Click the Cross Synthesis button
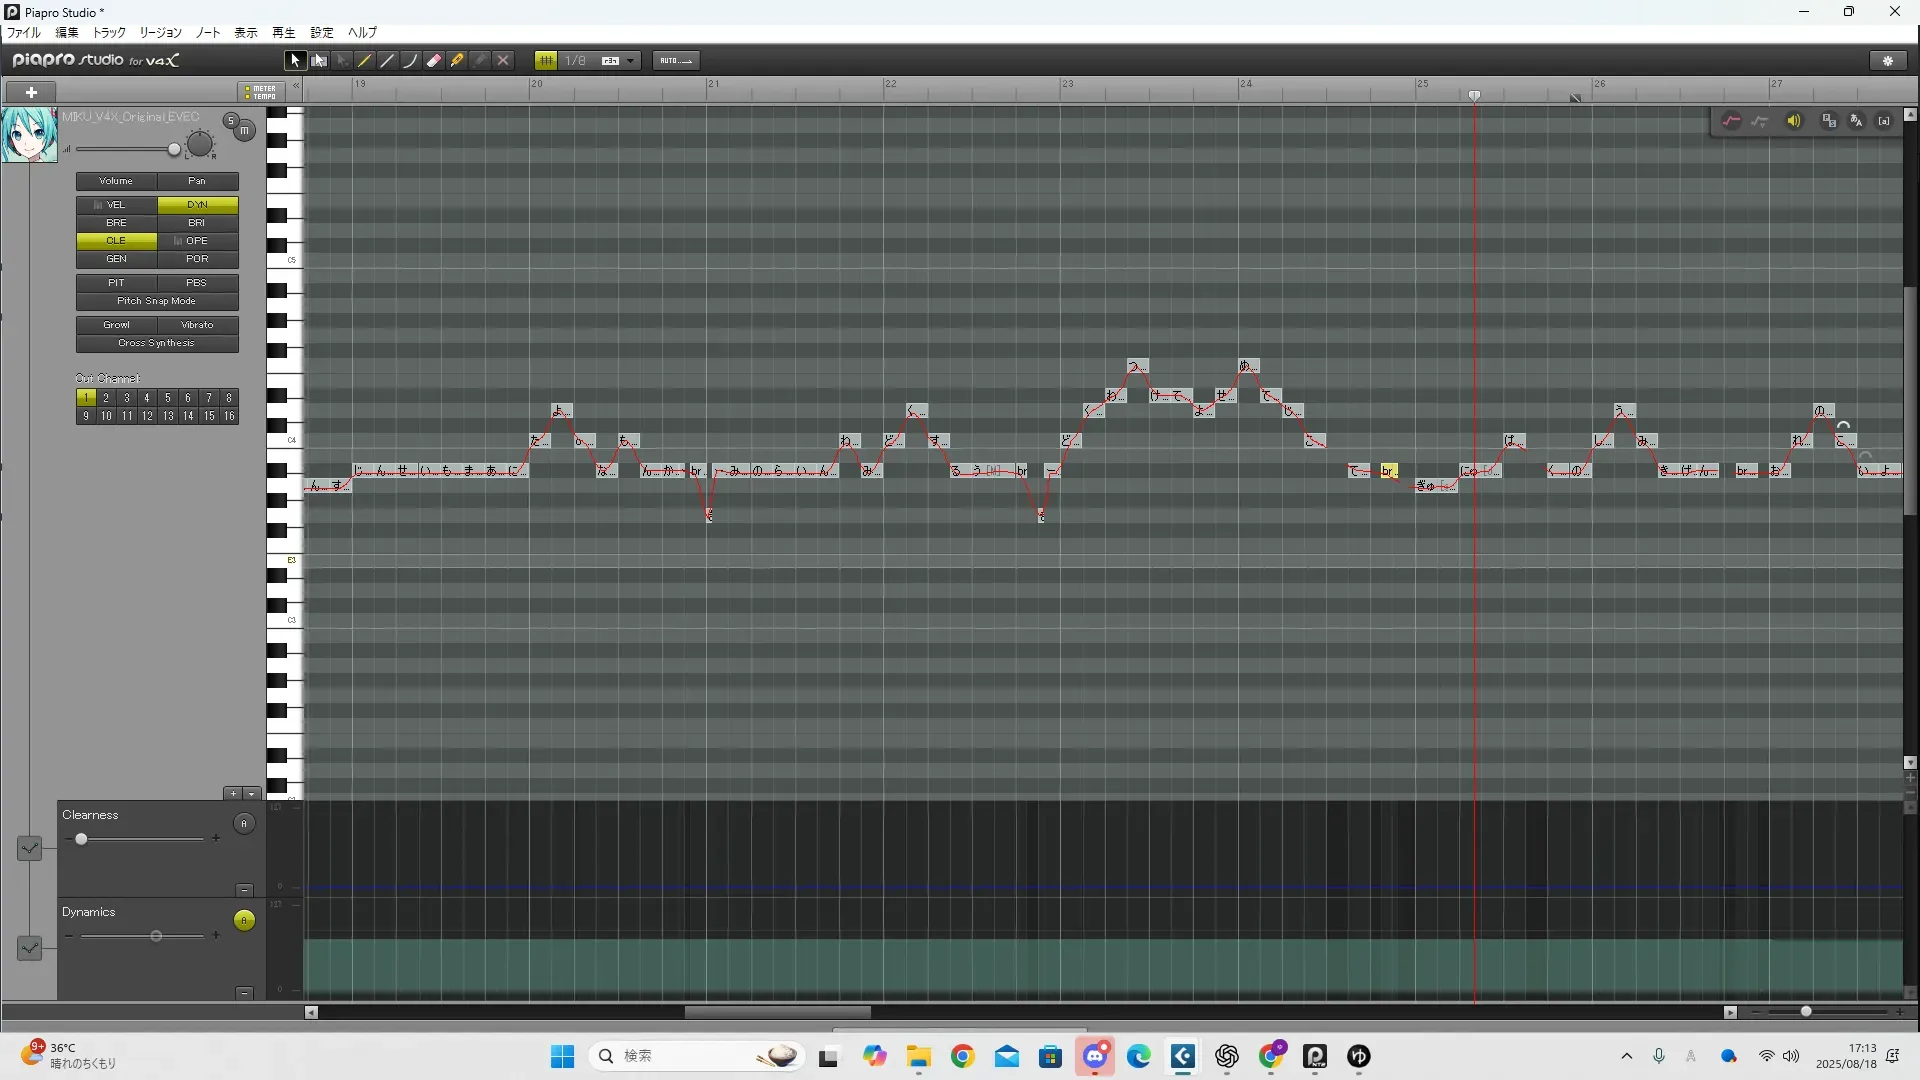1920x1080 pixels. point(157,343)
